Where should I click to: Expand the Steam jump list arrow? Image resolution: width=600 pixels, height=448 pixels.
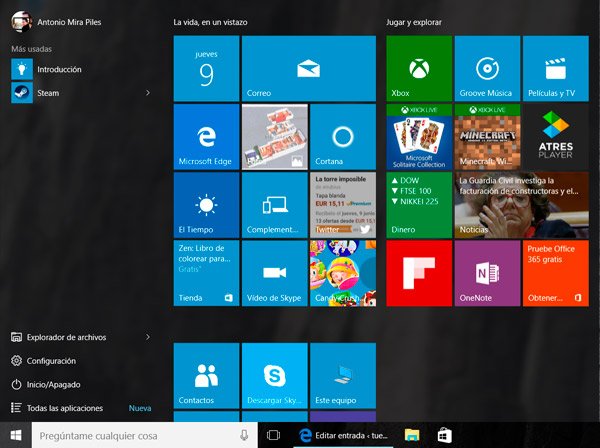click(x=148, y=93)
